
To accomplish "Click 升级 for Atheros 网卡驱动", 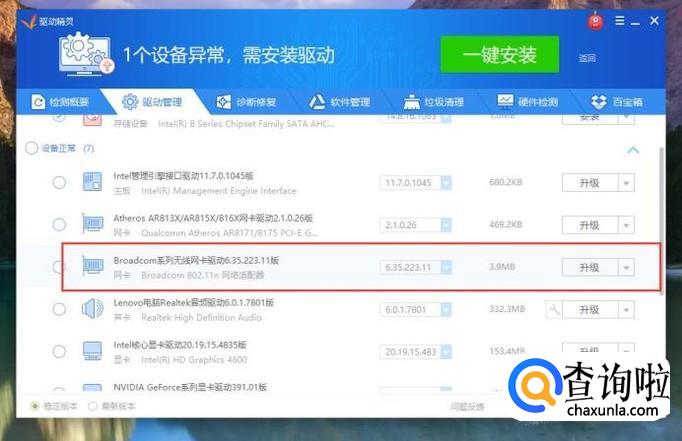I will (x=590, y=225).
